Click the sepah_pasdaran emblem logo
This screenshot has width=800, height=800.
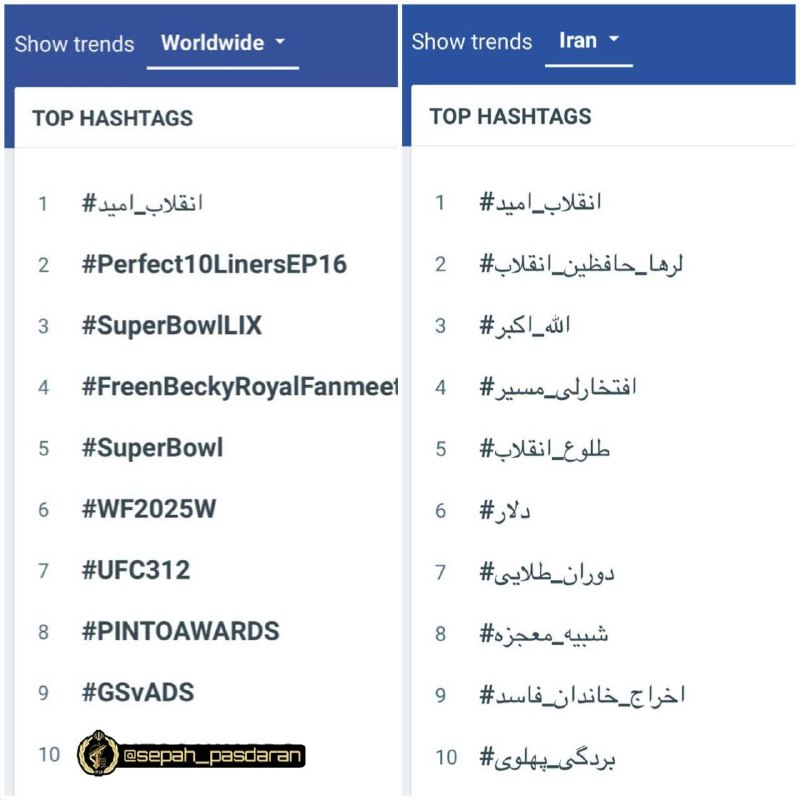(x=97, y=753)
